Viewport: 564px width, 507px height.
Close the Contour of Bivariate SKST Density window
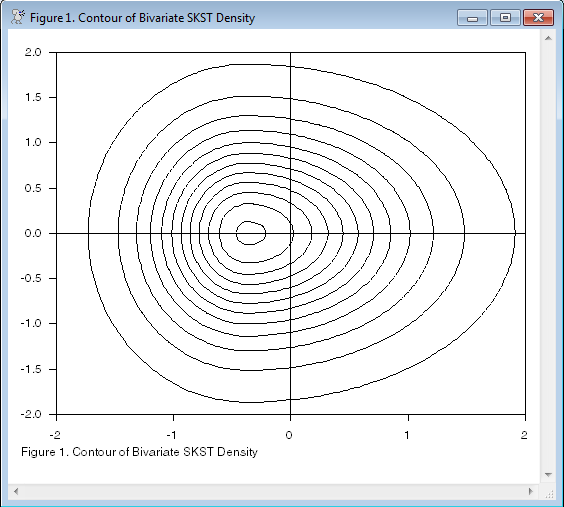click(x=538, y=18)
